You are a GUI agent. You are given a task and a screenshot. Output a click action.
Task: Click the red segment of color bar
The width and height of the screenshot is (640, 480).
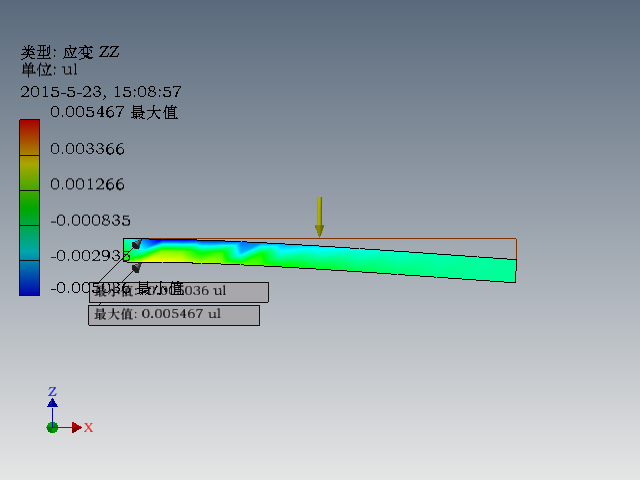29,137
